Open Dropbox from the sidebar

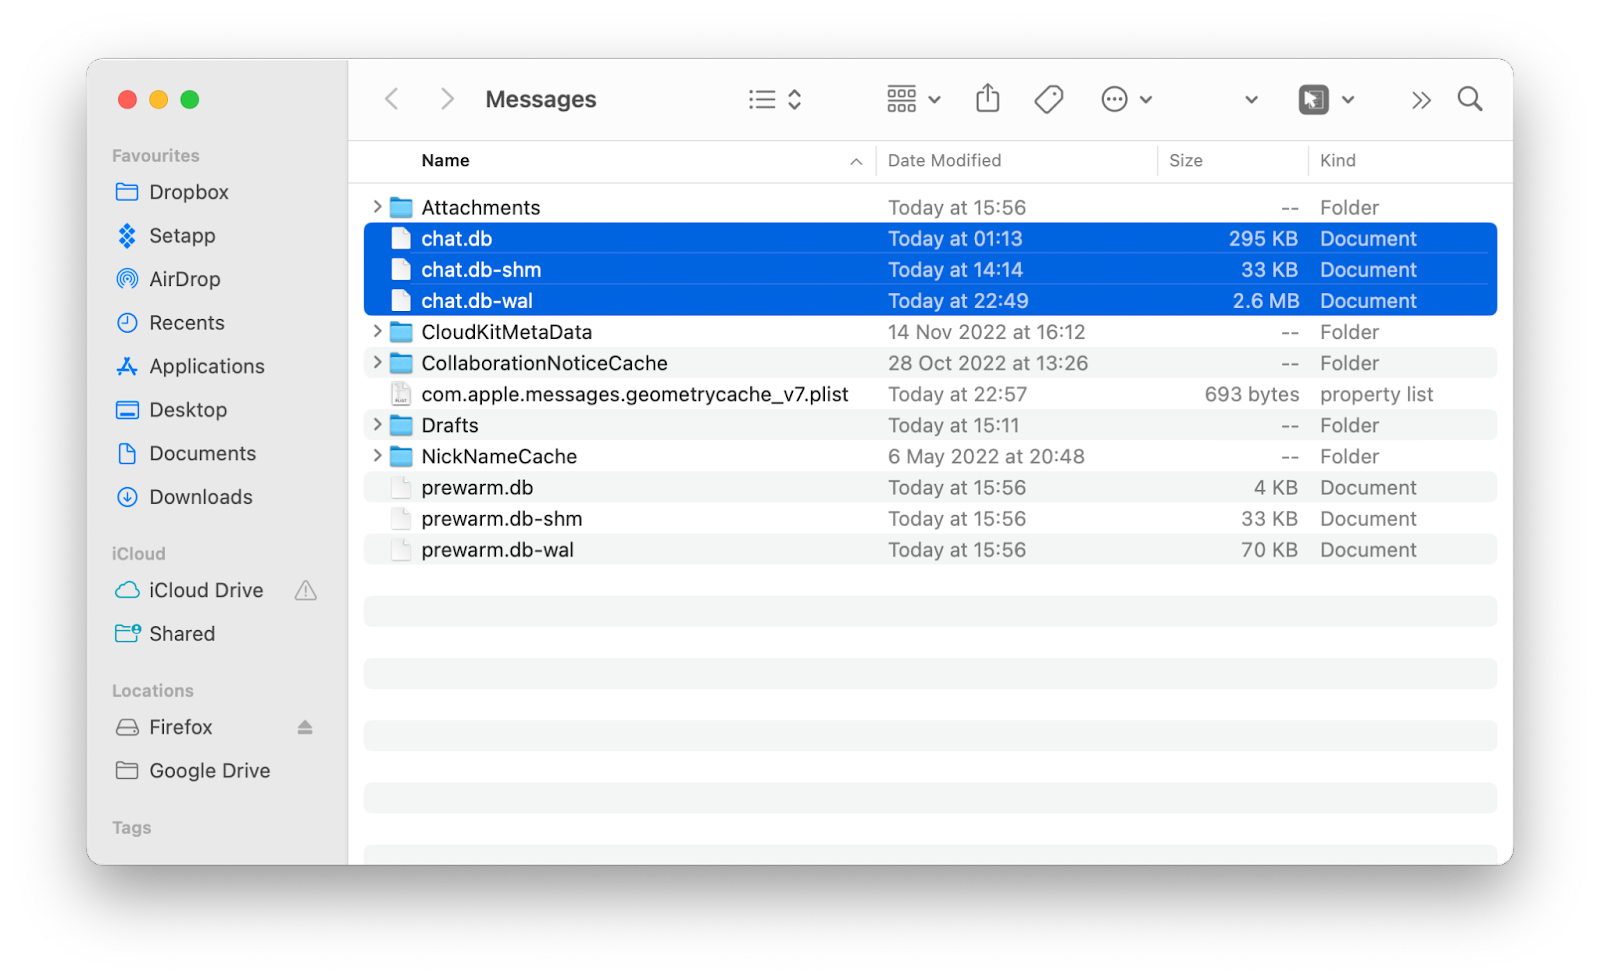tap(192, 192)
